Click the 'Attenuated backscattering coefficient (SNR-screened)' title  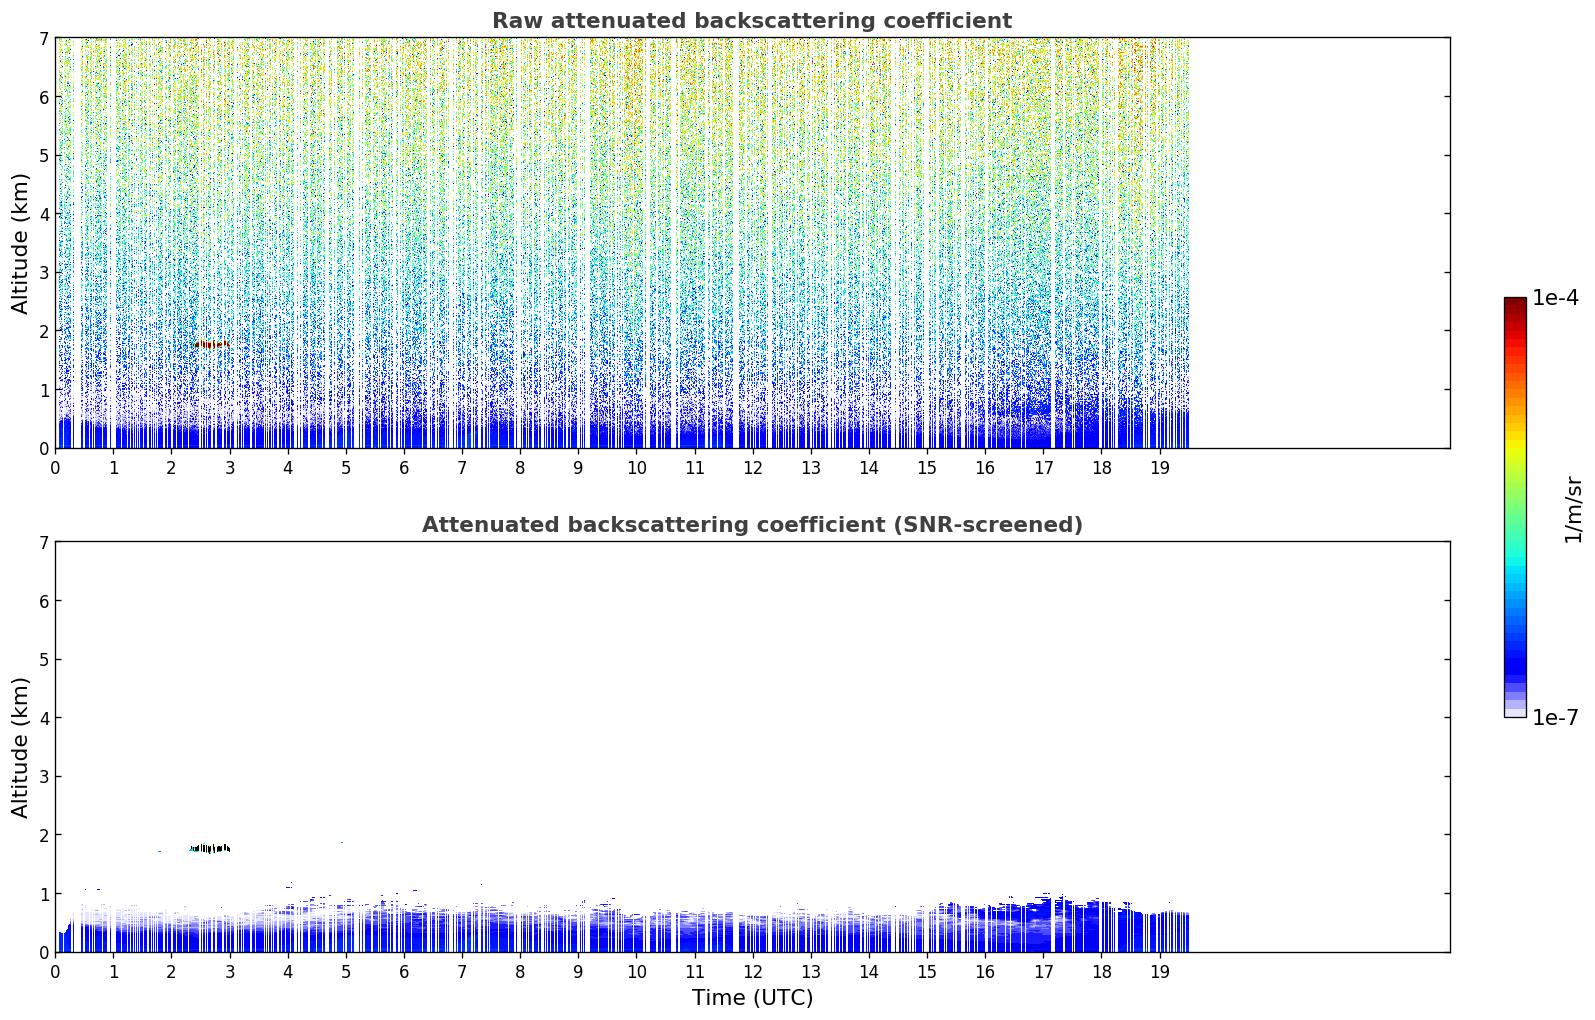[752, 525]
